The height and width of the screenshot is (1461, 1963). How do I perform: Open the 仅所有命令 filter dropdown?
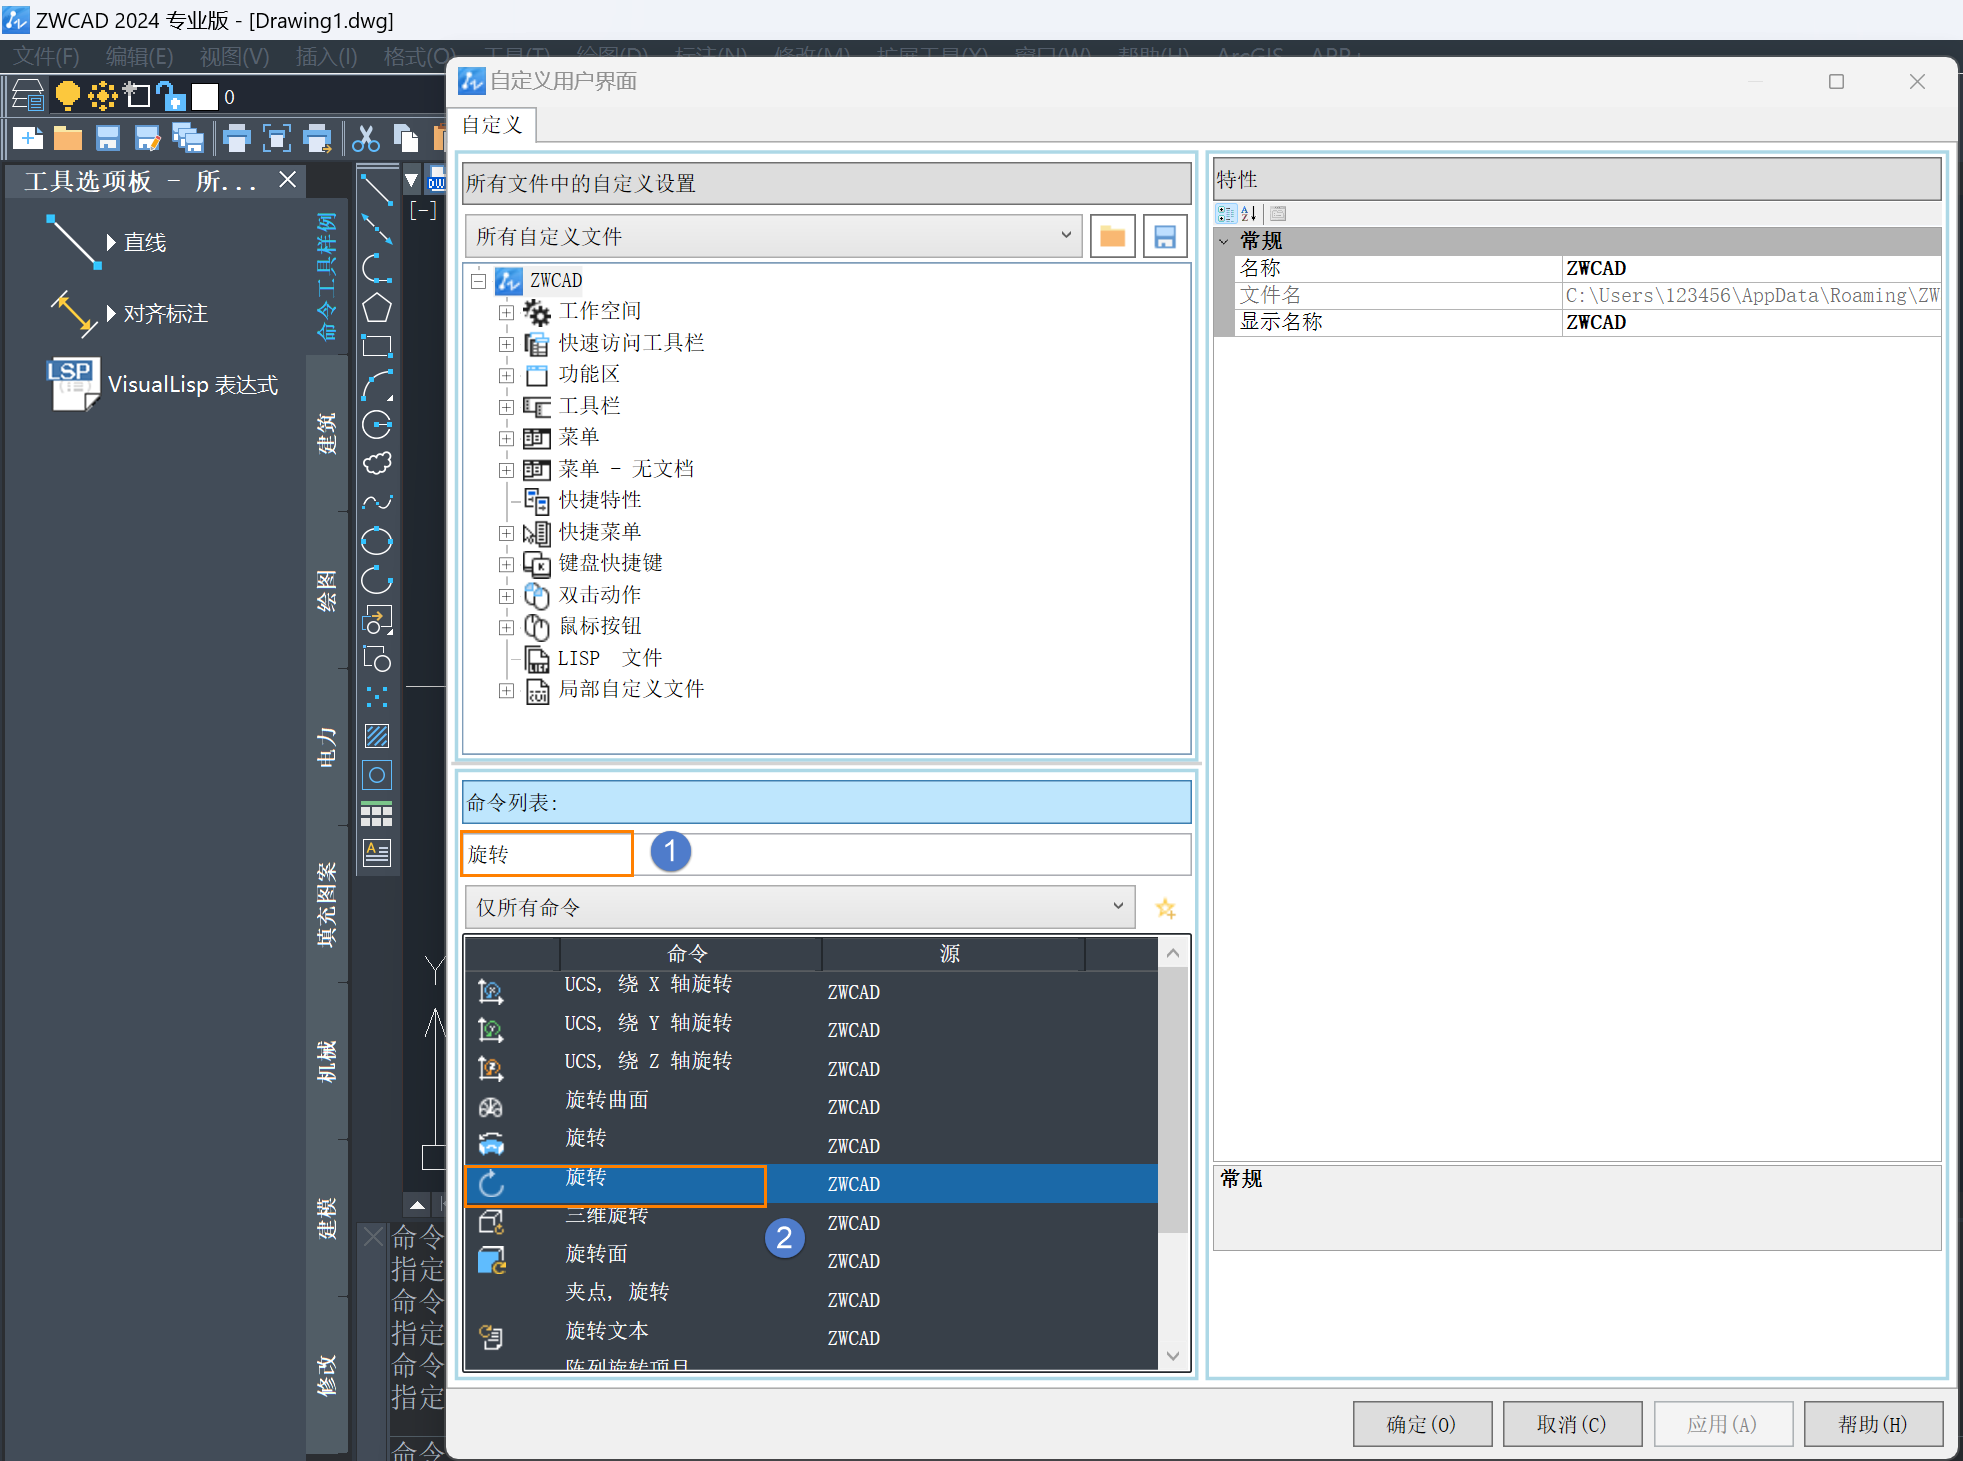[x=800, y=907]
